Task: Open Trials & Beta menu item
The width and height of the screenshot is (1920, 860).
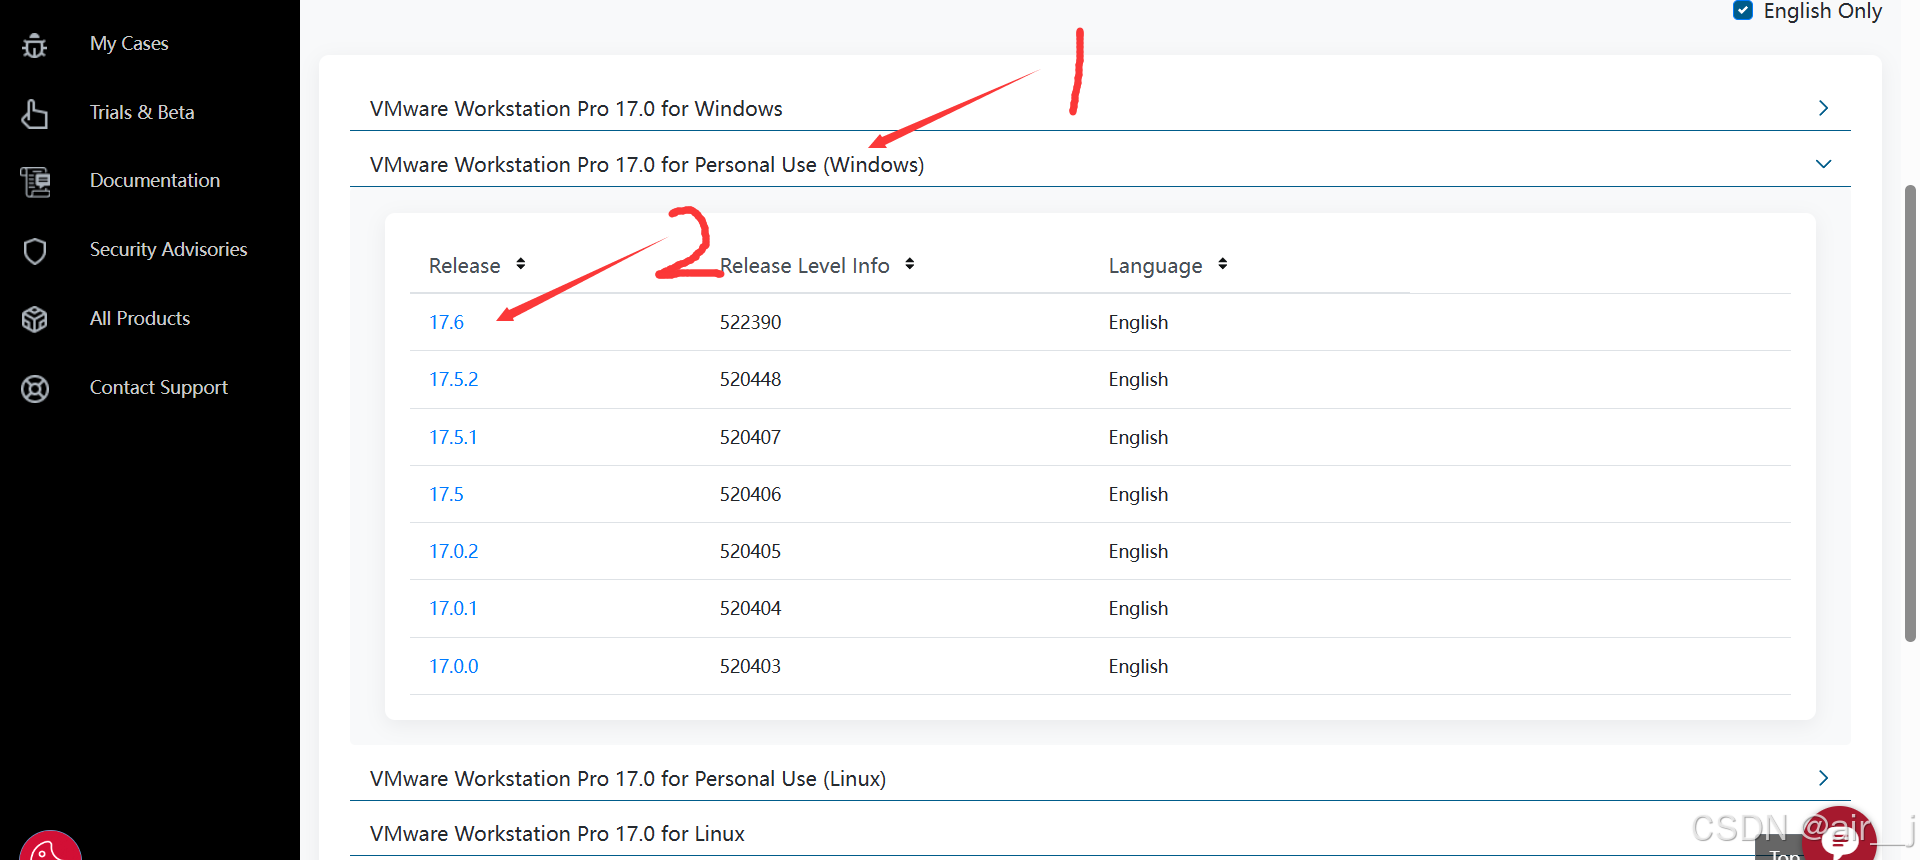Action: tap(142, 112)
